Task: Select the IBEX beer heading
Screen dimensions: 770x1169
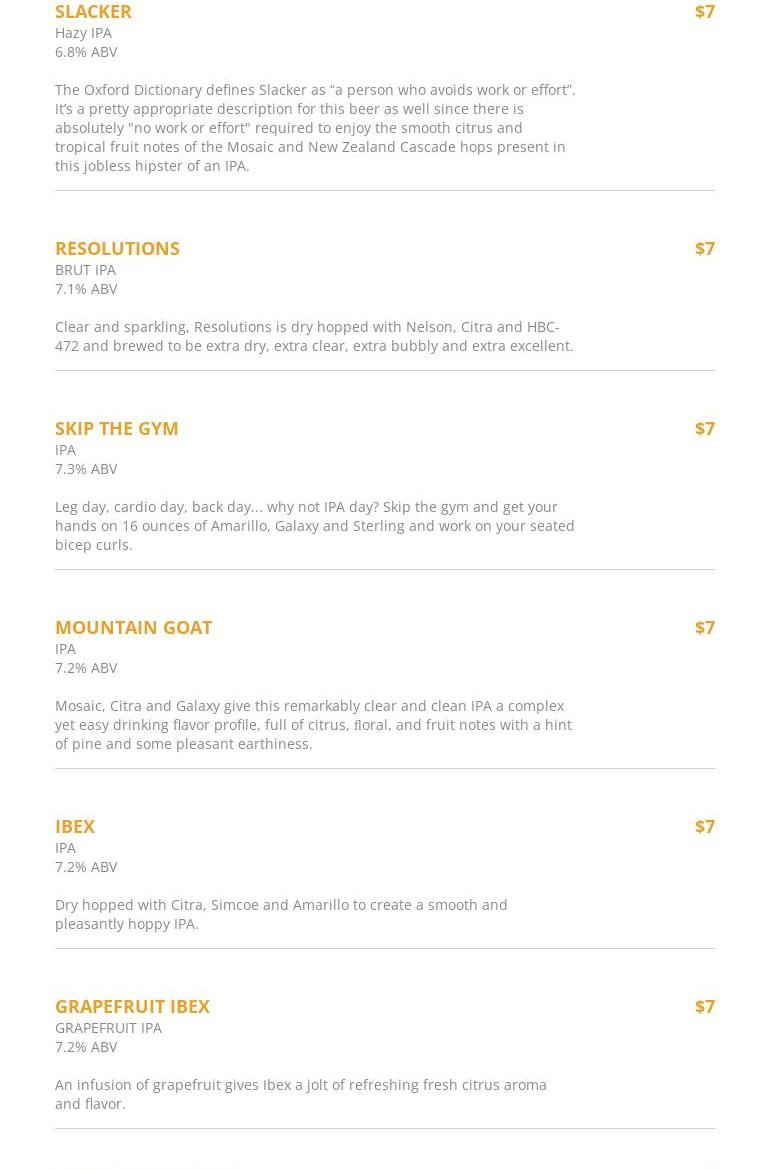Action: point(75,826)
